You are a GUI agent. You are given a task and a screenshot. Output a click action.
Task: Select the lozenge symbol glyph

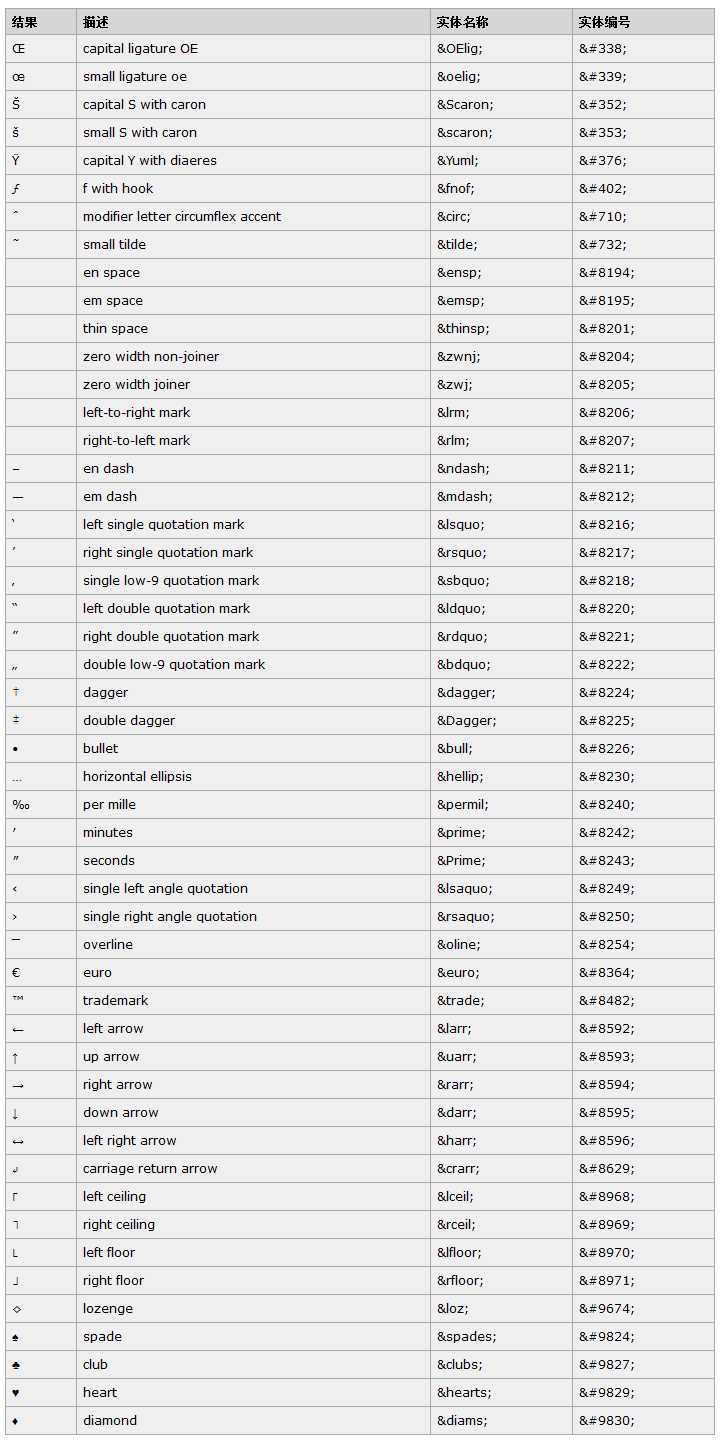17,1309
